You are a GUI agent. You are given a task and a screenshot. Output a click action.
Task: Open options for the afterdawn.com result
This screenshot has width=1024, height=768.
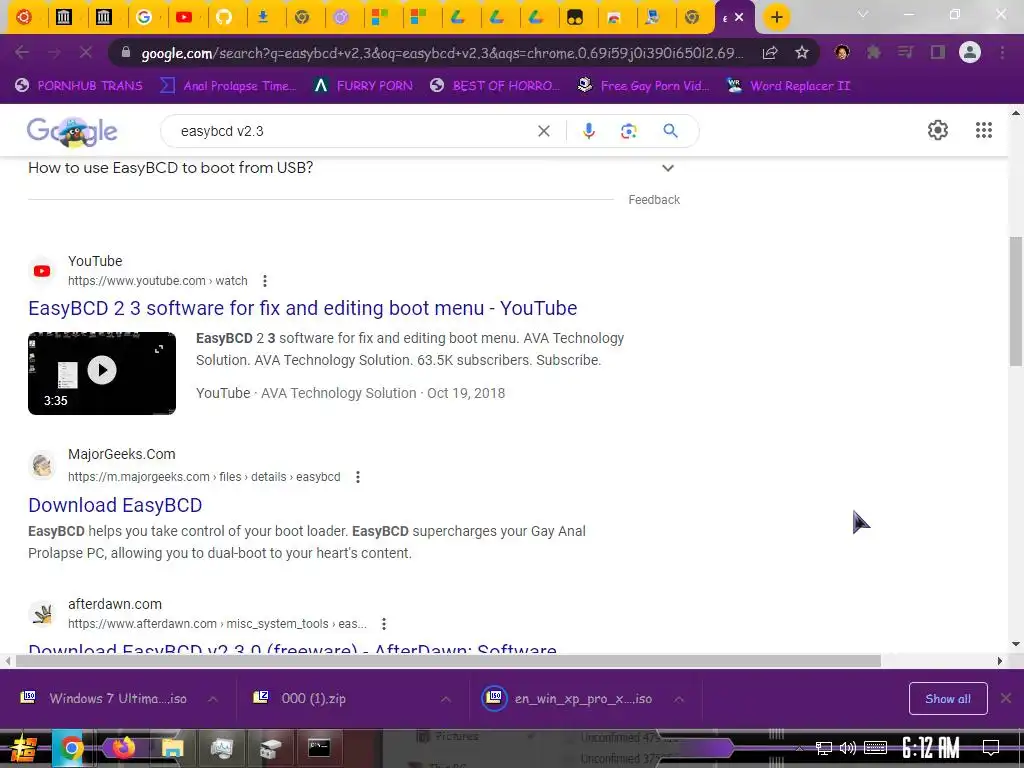pos(384,624)
